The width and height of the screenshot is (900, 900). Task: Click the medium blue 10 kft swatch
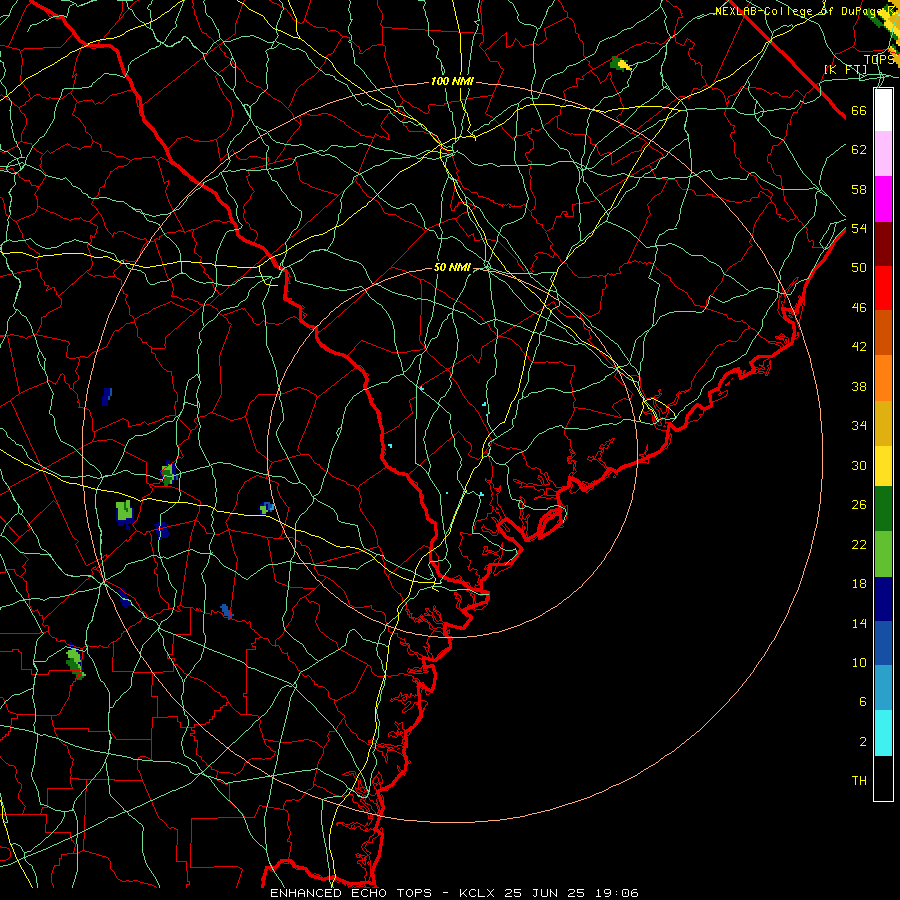(x=883, y=643)
